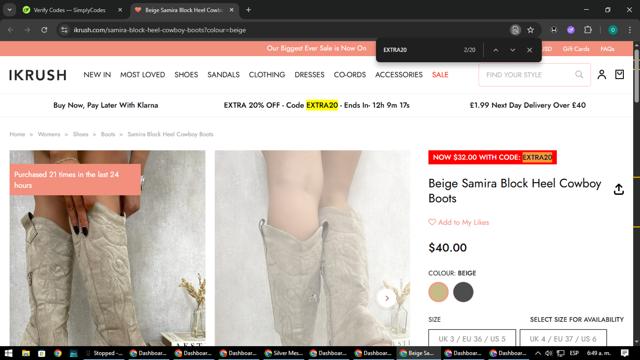640x360 pixels.
Task: Bookmark page with star icon
Action: (x=530, y=30)
